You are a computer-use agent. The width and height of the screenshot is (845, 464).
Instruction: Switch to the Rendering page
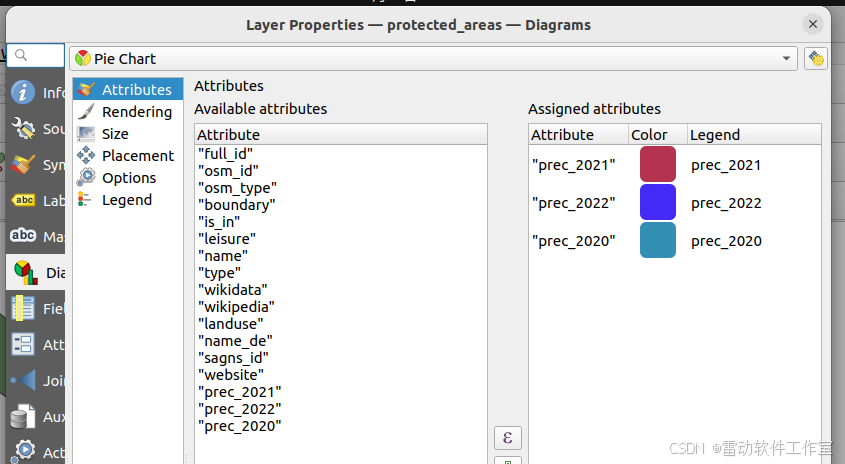pyautogui.click(x=128, y=112)
